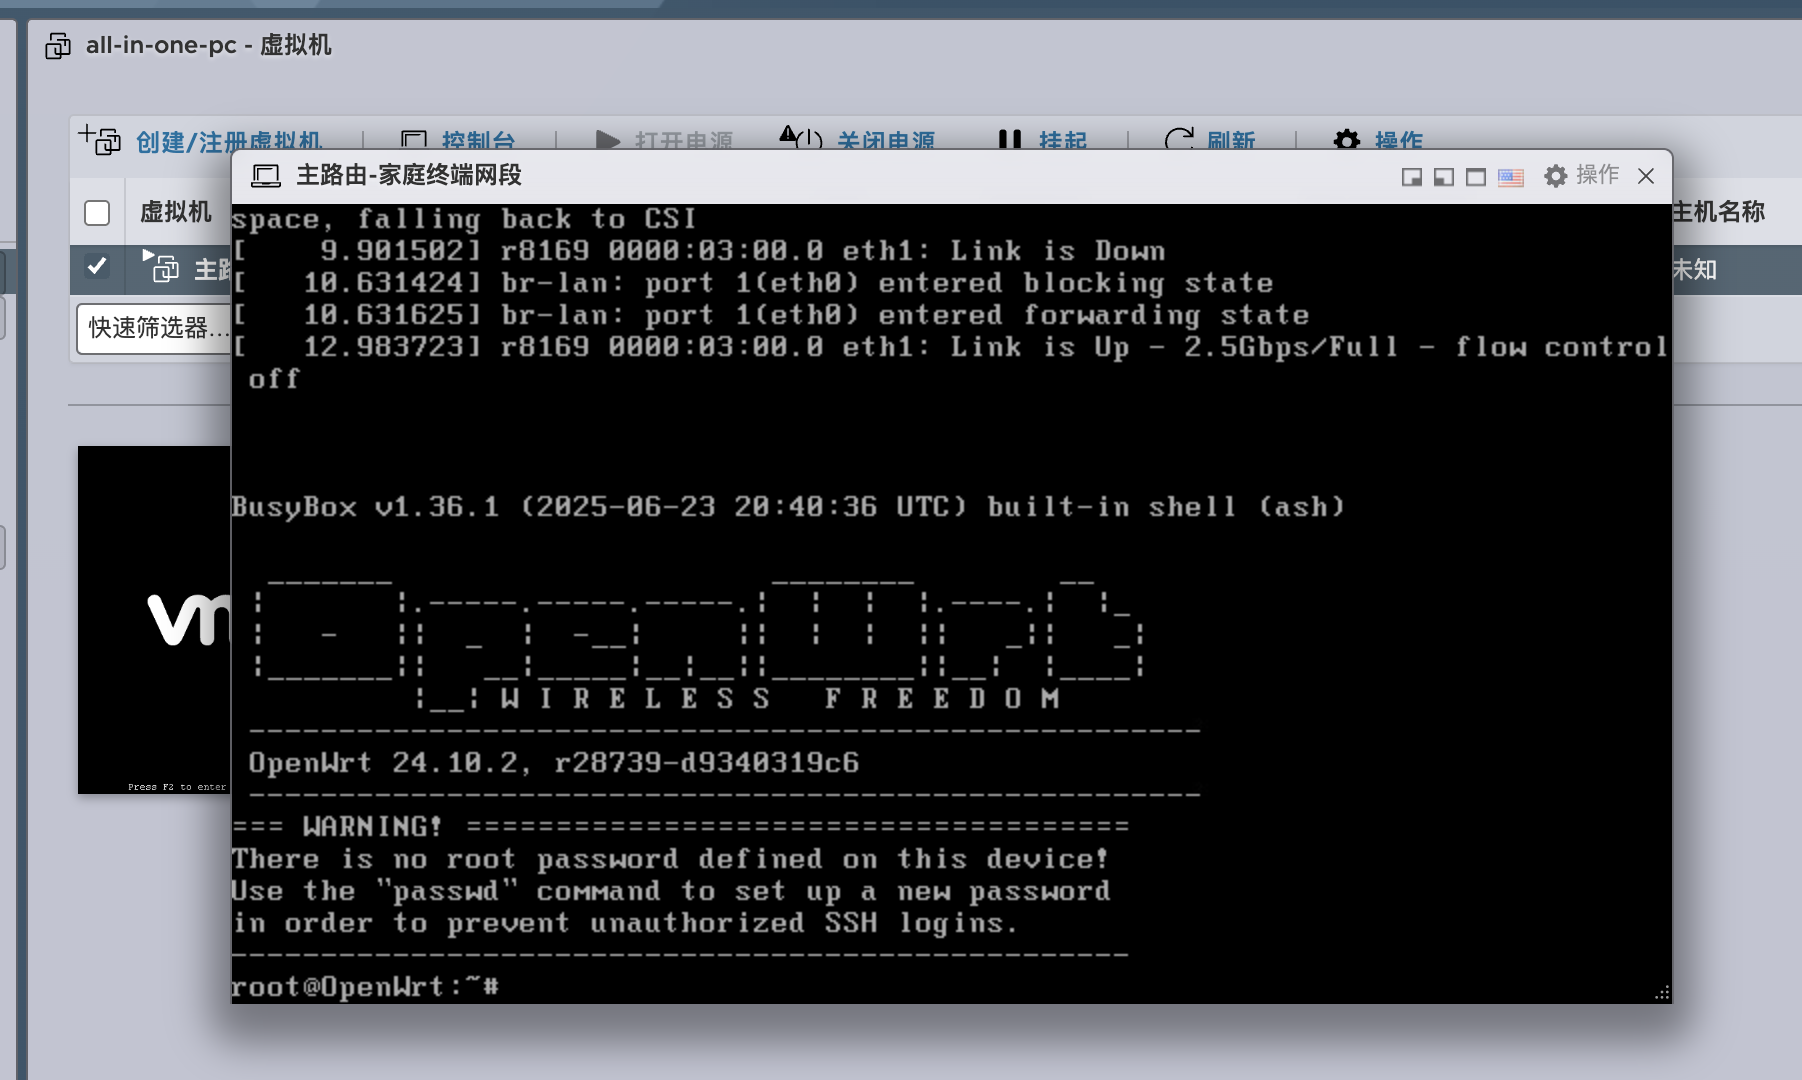
Task: Open the 操作 actions menu in host toolbar
Action: (x=1398, y=140)
